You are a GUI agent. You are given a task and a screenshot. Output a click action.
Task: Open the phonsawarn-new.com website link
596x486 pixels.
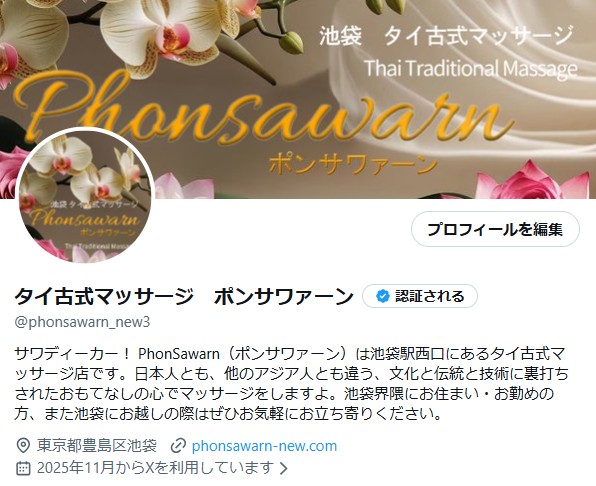pyautogui.click(x=264, y=446)
